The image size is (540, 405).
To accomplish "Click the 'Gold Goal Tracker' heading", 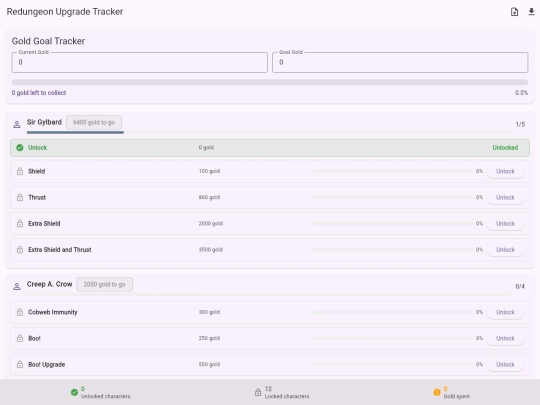I will pos(48,41).
